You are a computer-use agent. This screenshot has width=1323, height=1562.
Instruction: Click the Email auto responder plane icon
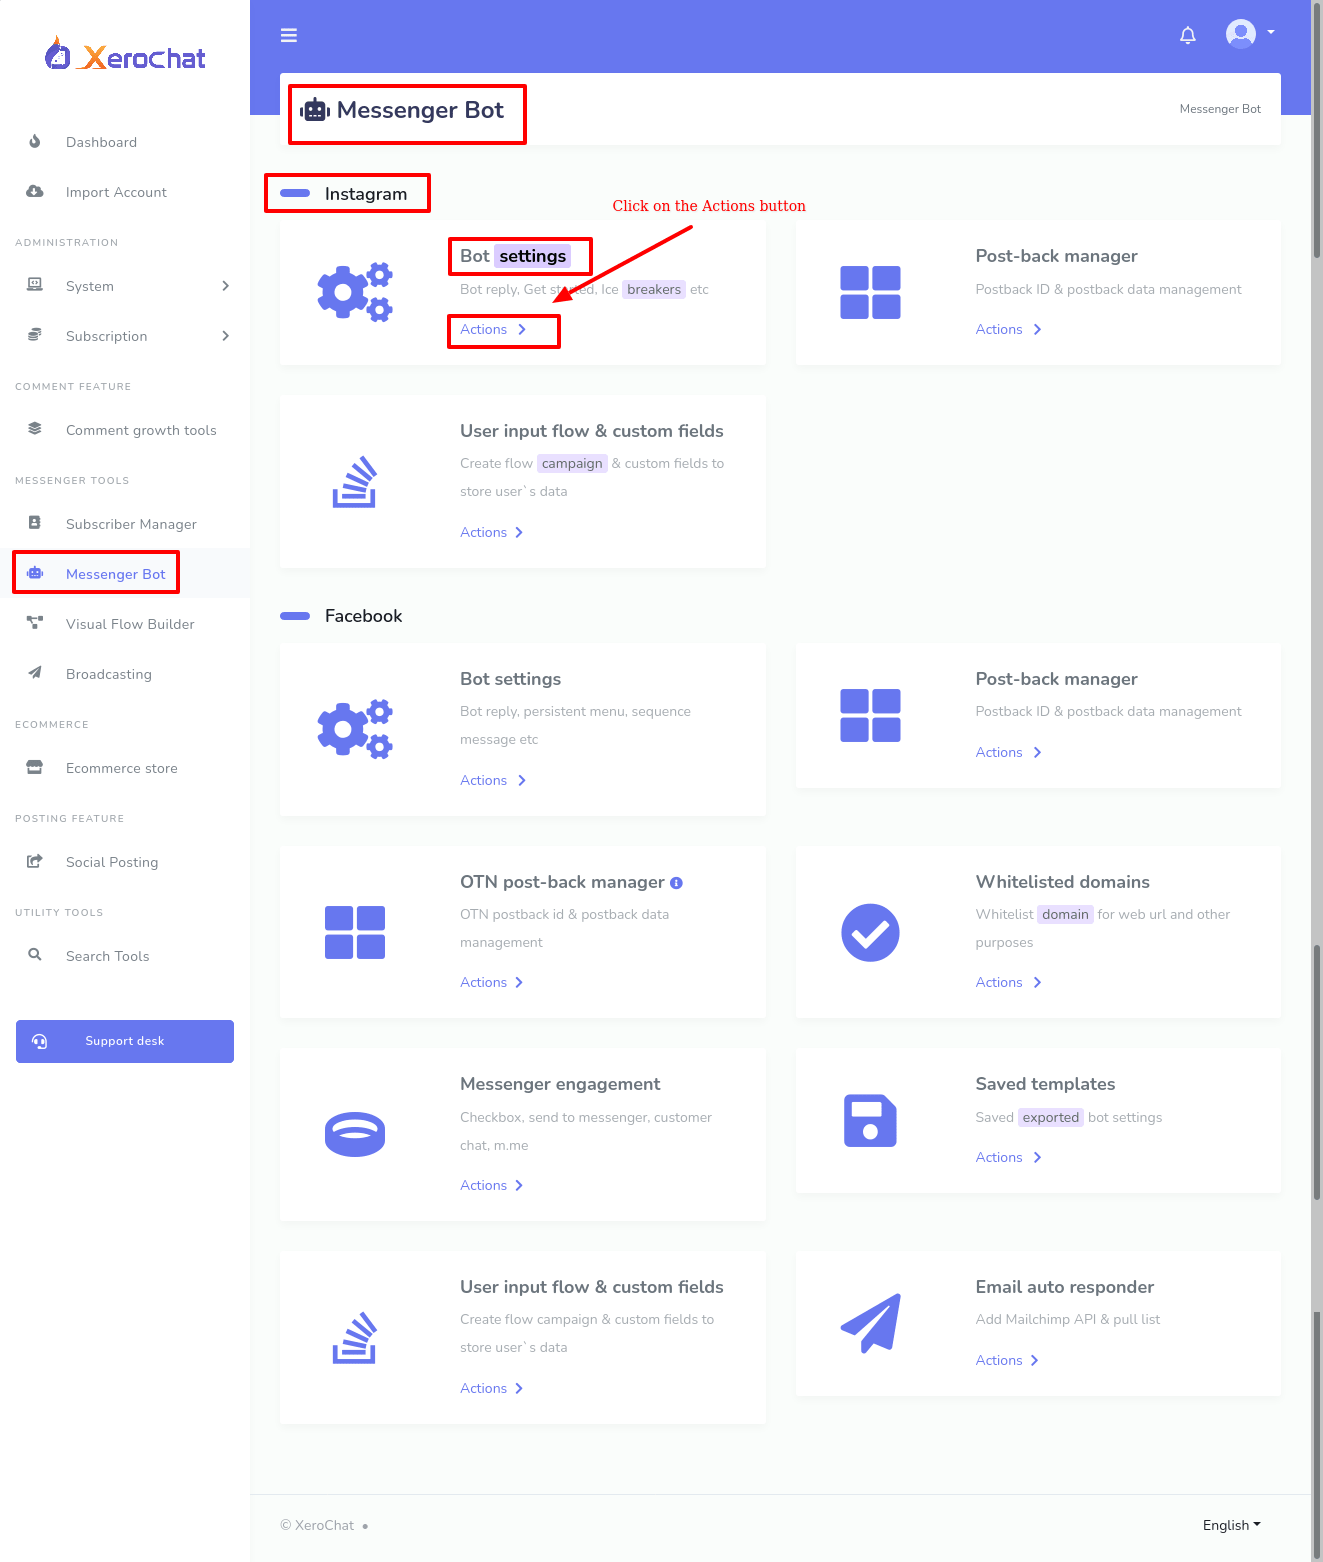pyautogui.click(x=871, y=1323)
